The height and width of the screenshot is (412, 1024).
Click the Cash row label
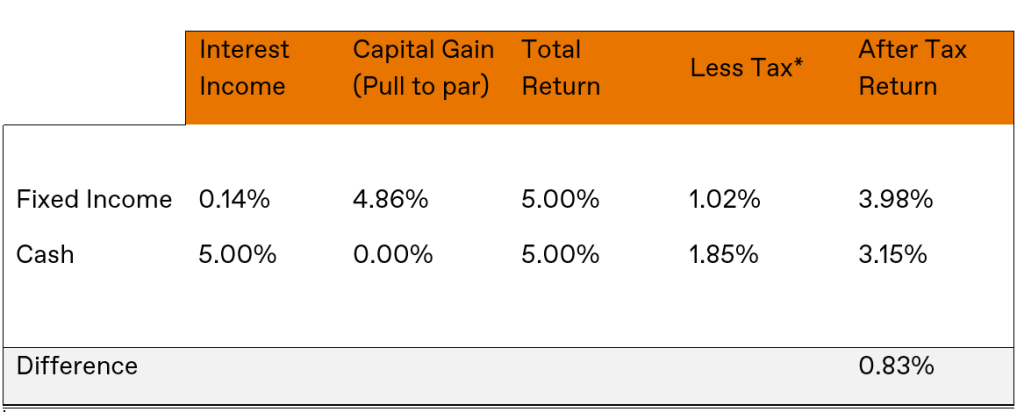point(45,254)
